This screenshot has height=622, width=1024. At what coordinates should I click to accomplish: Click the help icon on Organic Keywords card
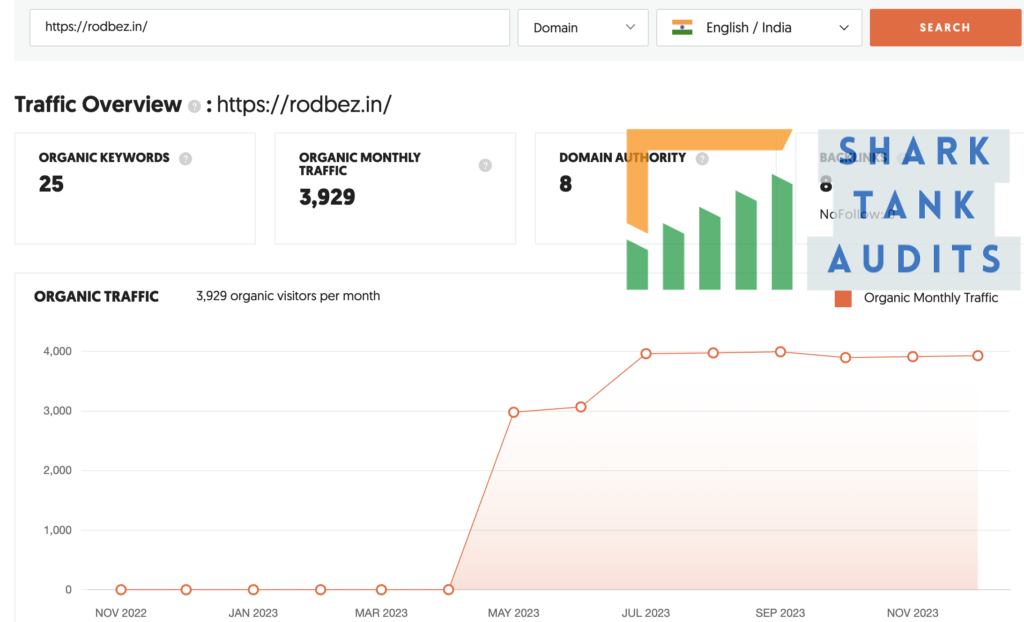[x=185, y=158]
